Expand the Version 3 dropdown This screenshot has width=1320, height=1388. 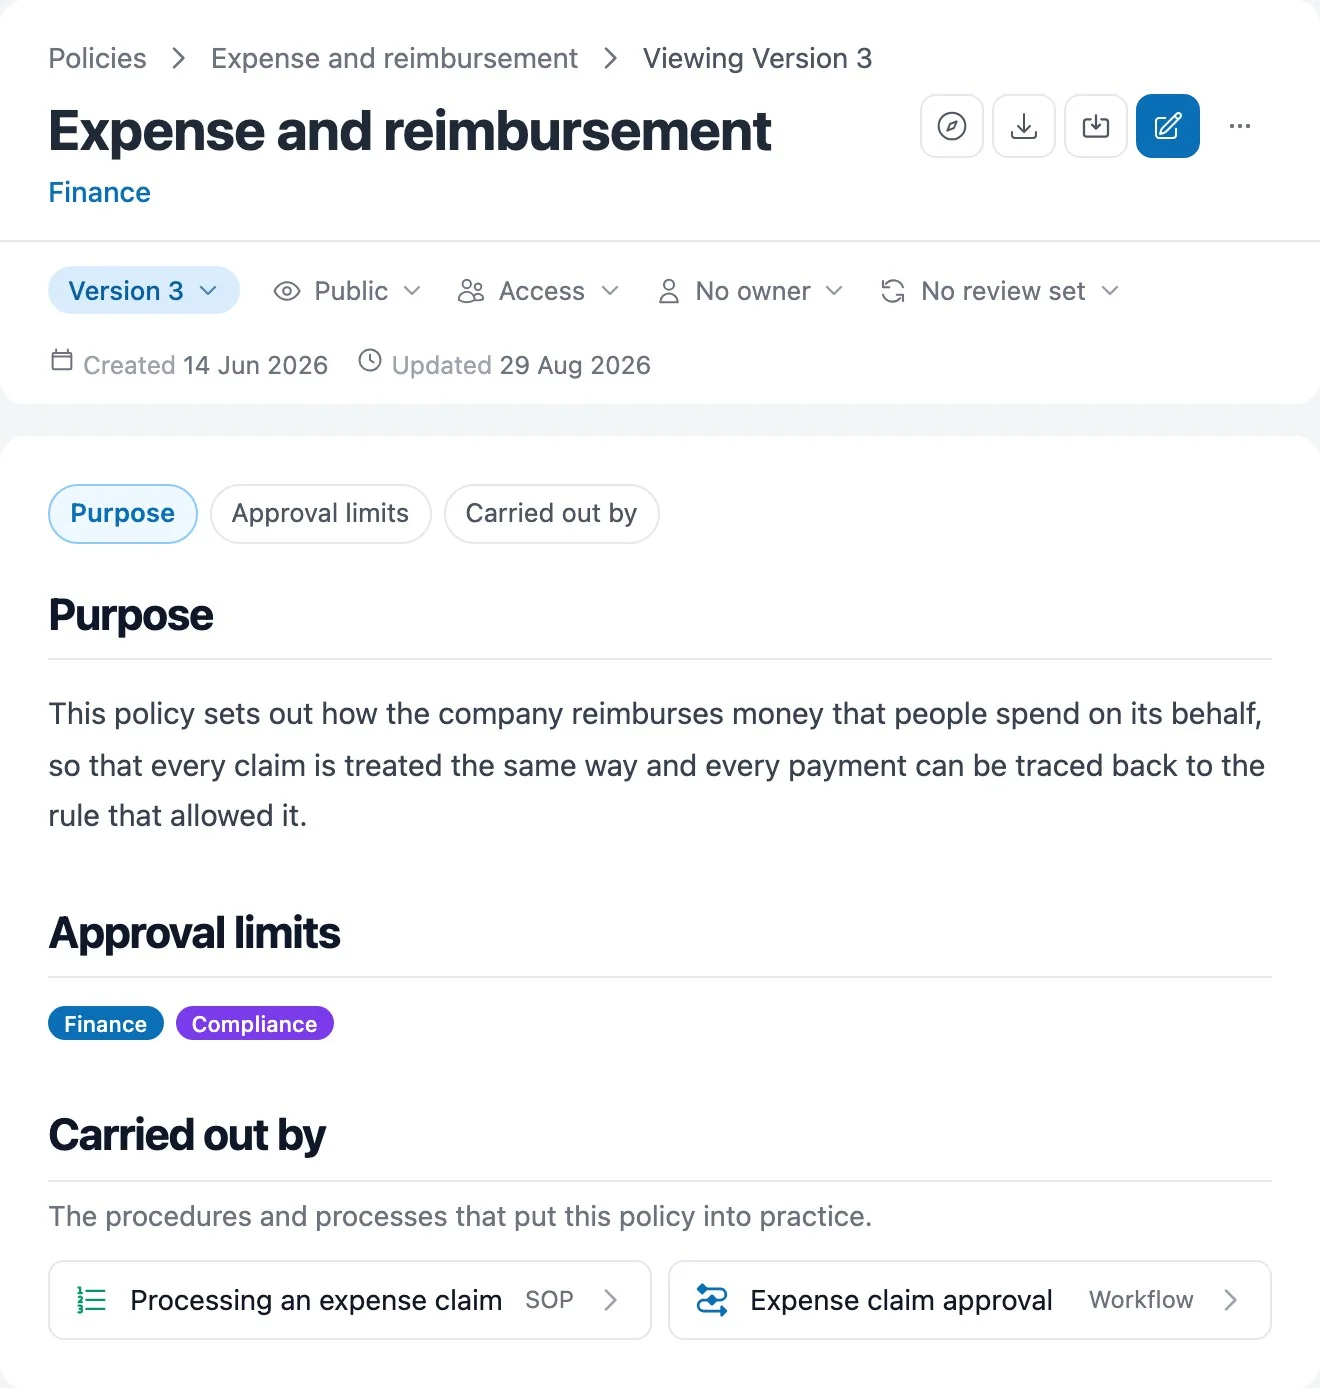[x=144, y=291]
